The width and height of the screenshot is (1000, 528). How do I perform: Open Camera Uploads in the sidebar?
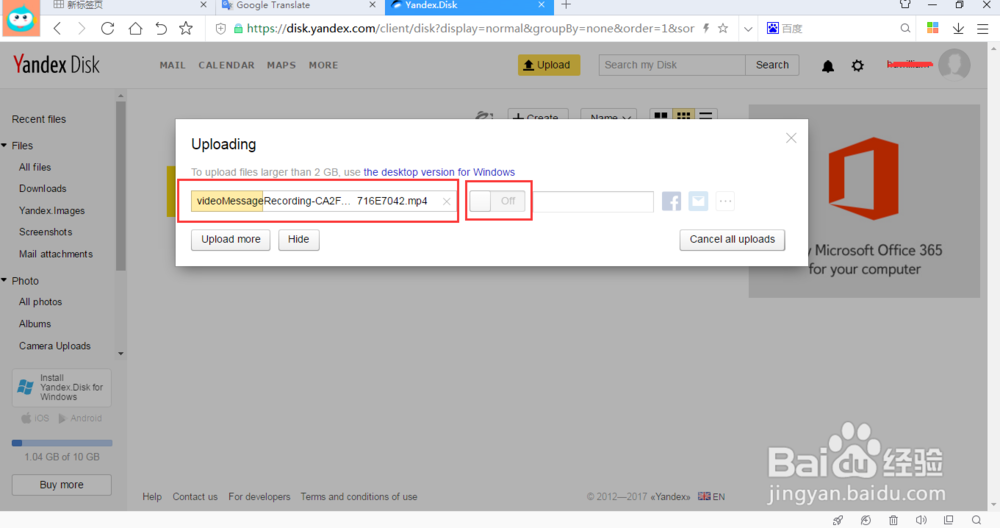click(x=55, y=346)
